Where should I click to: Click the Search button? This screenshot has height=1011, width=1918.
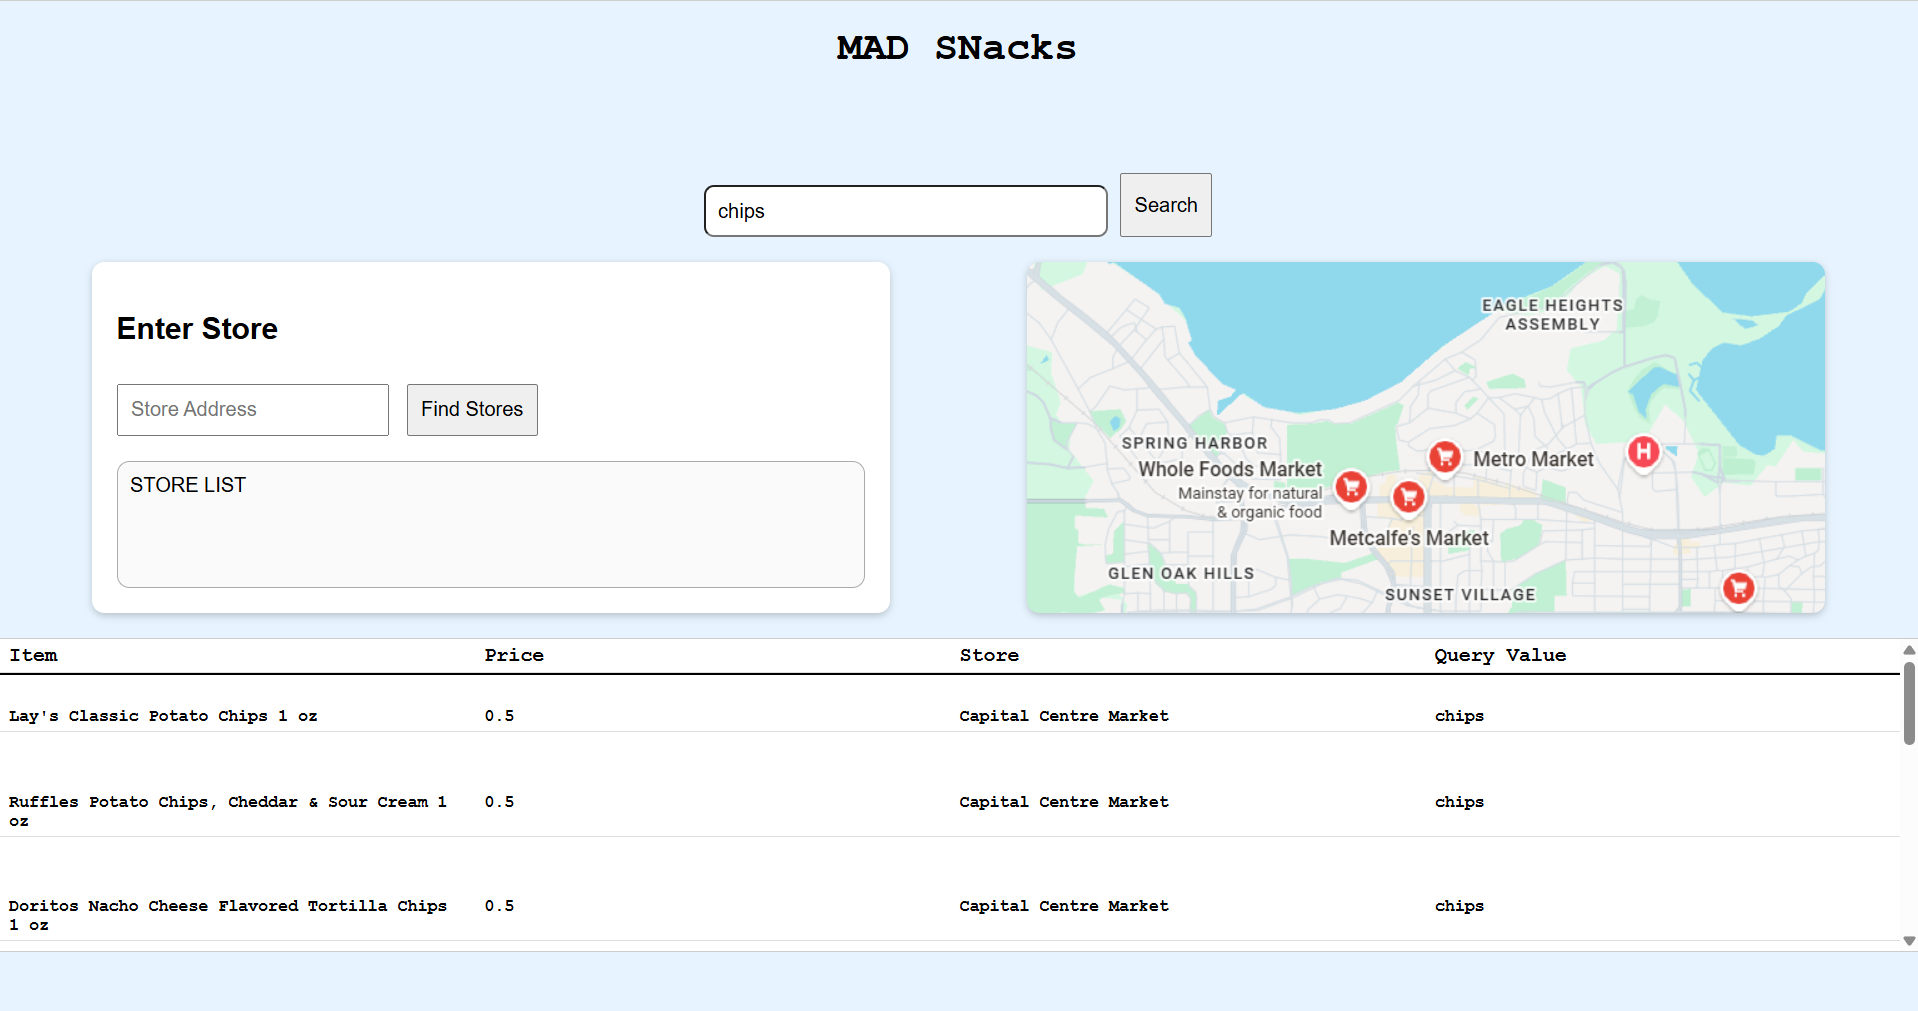(x=1165, y=205)
